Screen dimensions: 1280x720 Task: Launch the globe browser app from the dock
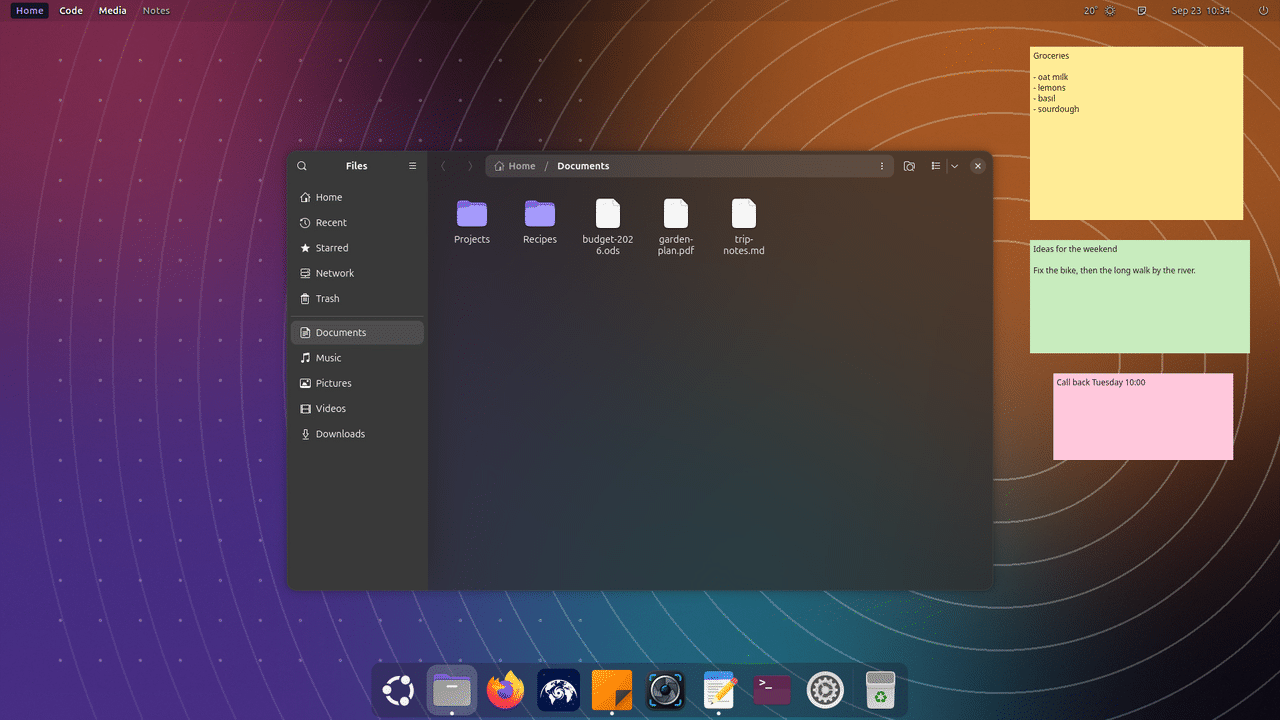pos(559,690)
